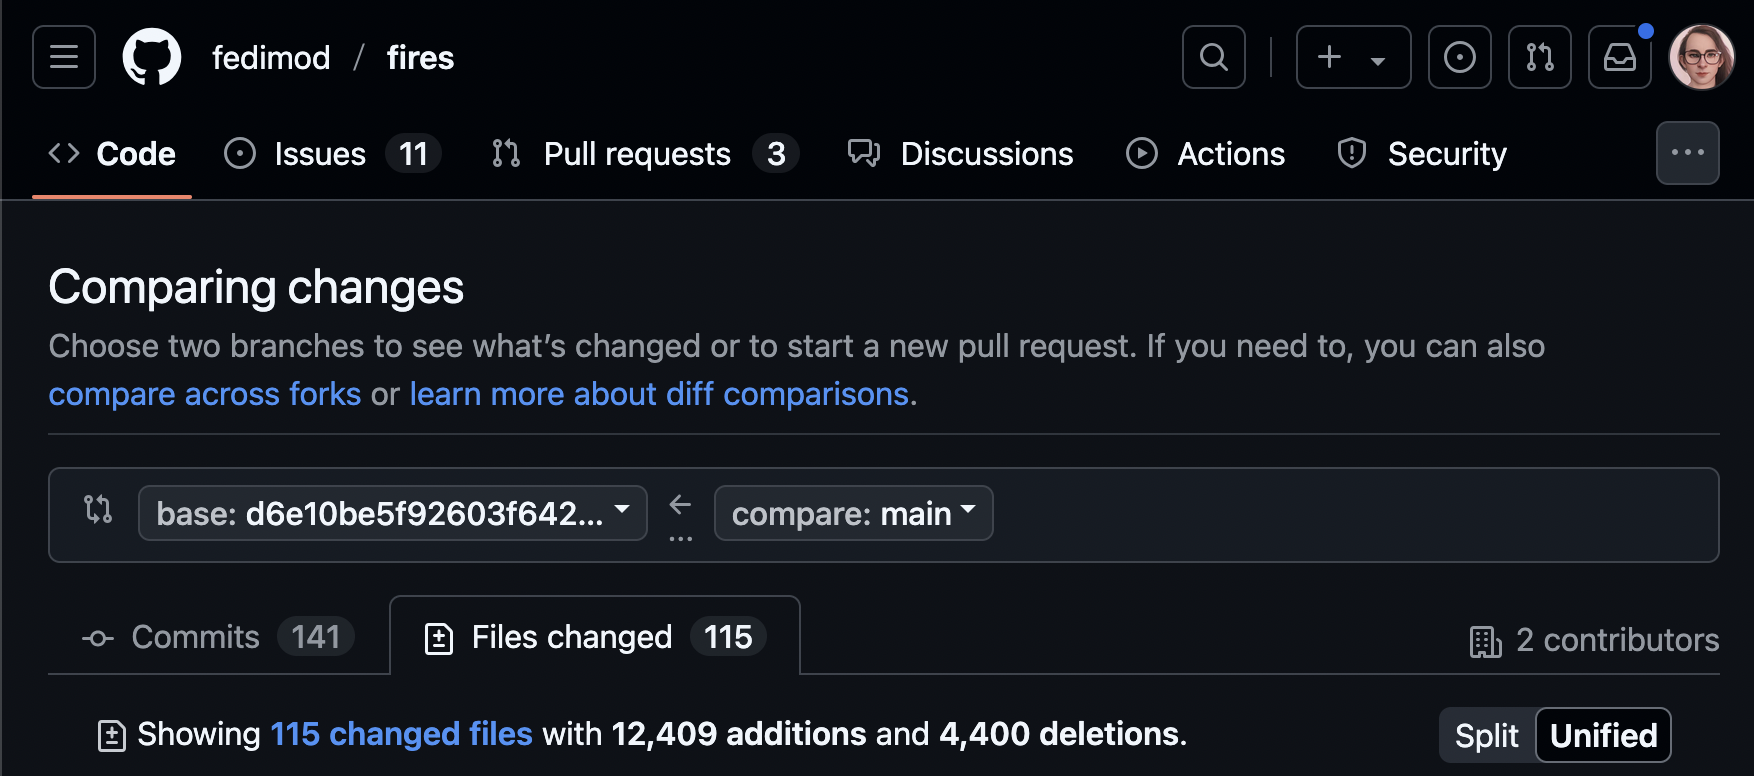
Task: Open pull requests icon in header
Action: tap(1540, 57)
